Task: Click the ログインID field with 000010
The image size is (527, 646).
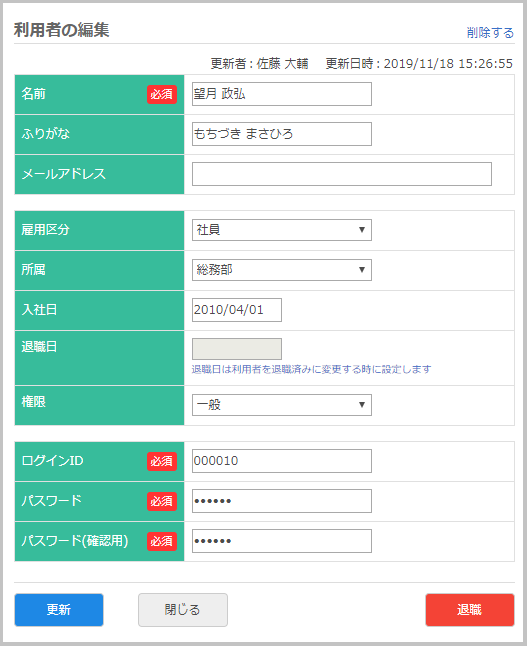Action: (x=281, y=461)
